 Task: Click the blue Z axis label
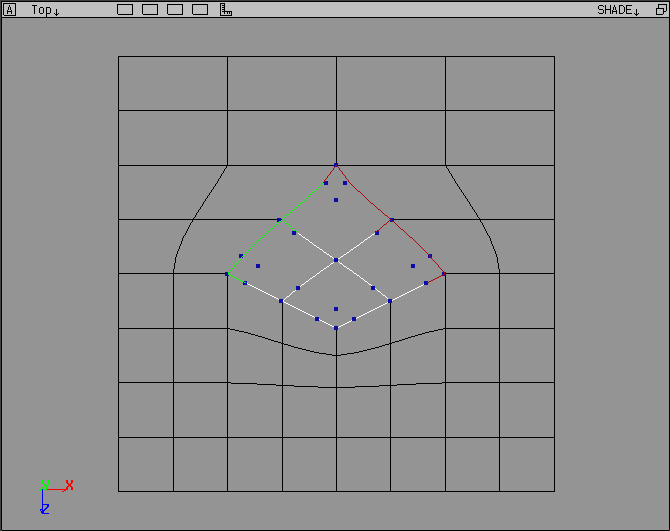tap(45, 509)
